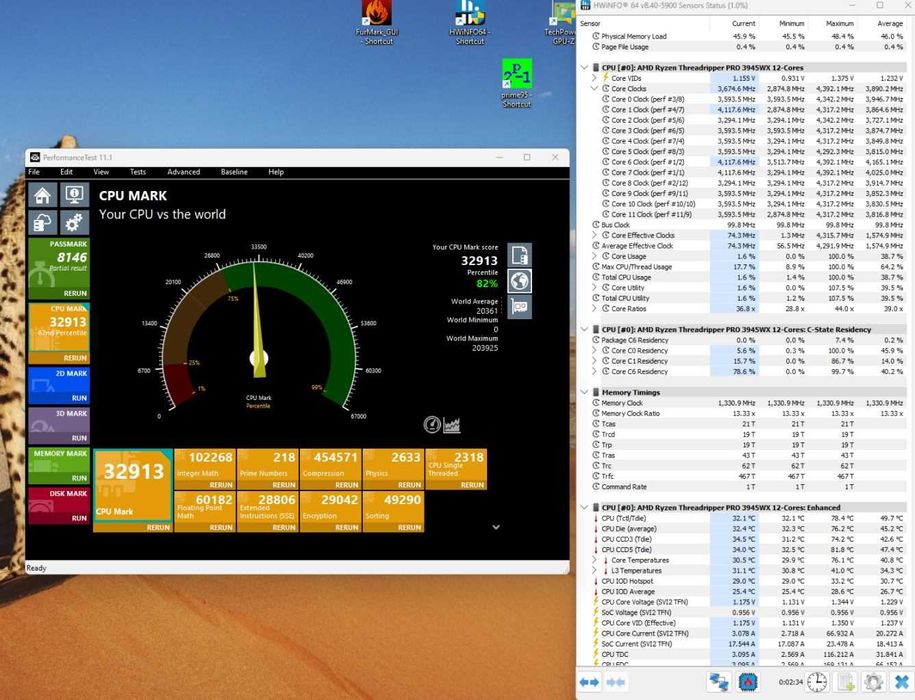Run the Memory Mark test
Image resolution: width=915 pixels, height=700 pixels.
[79, 478]
